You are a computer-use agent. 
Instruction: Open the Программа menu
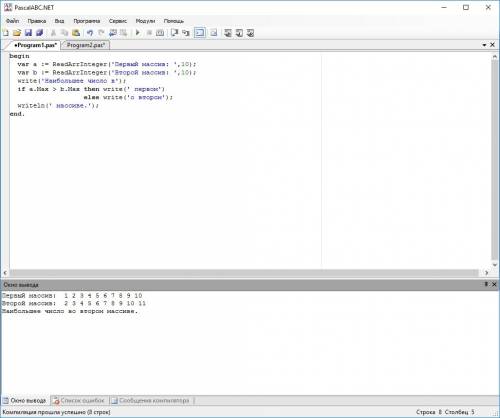87,21
